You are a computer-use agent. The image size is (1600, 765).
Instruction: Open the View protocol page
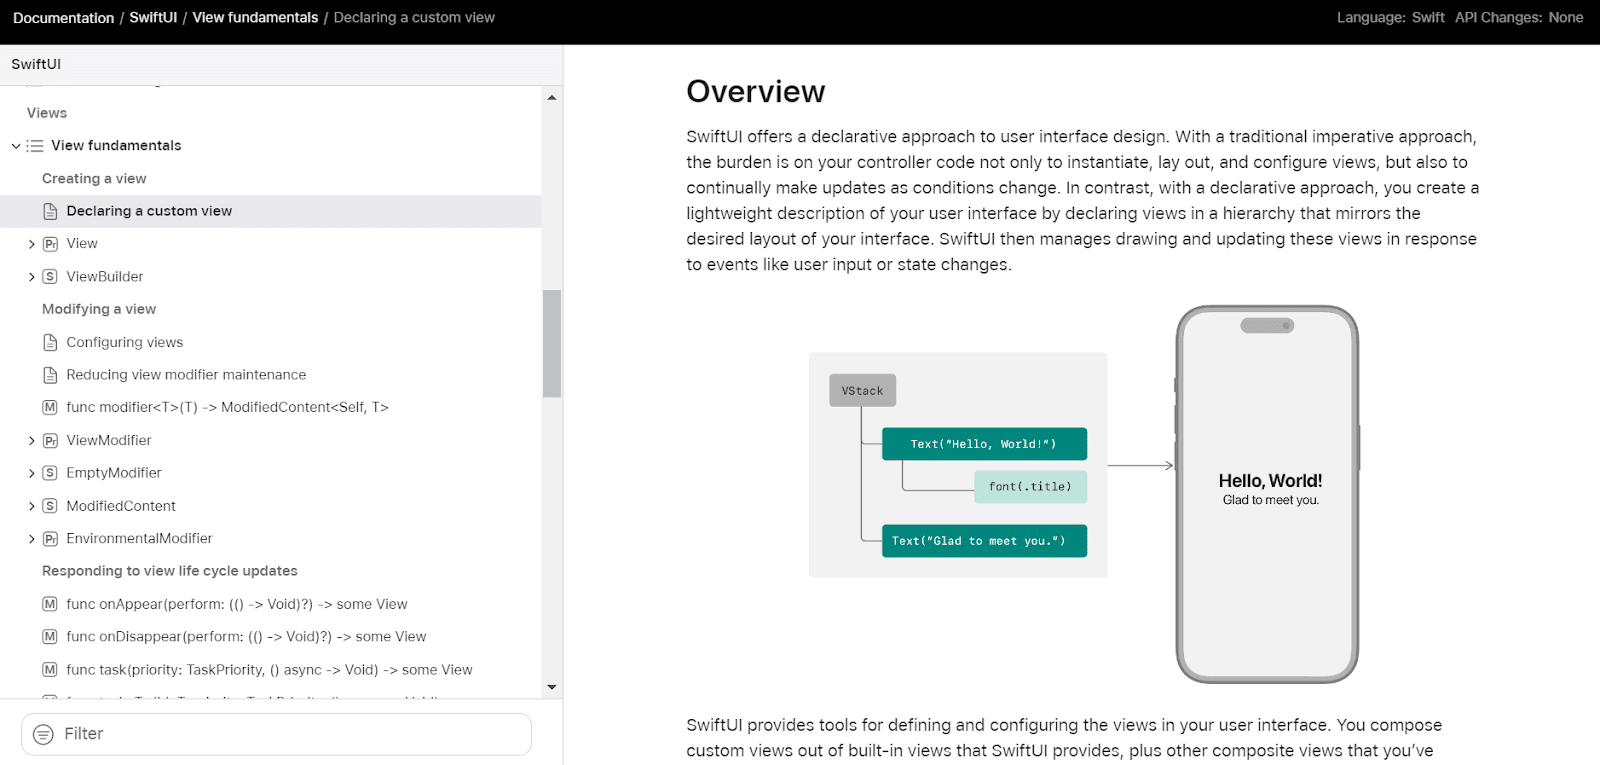click(82, 244)
